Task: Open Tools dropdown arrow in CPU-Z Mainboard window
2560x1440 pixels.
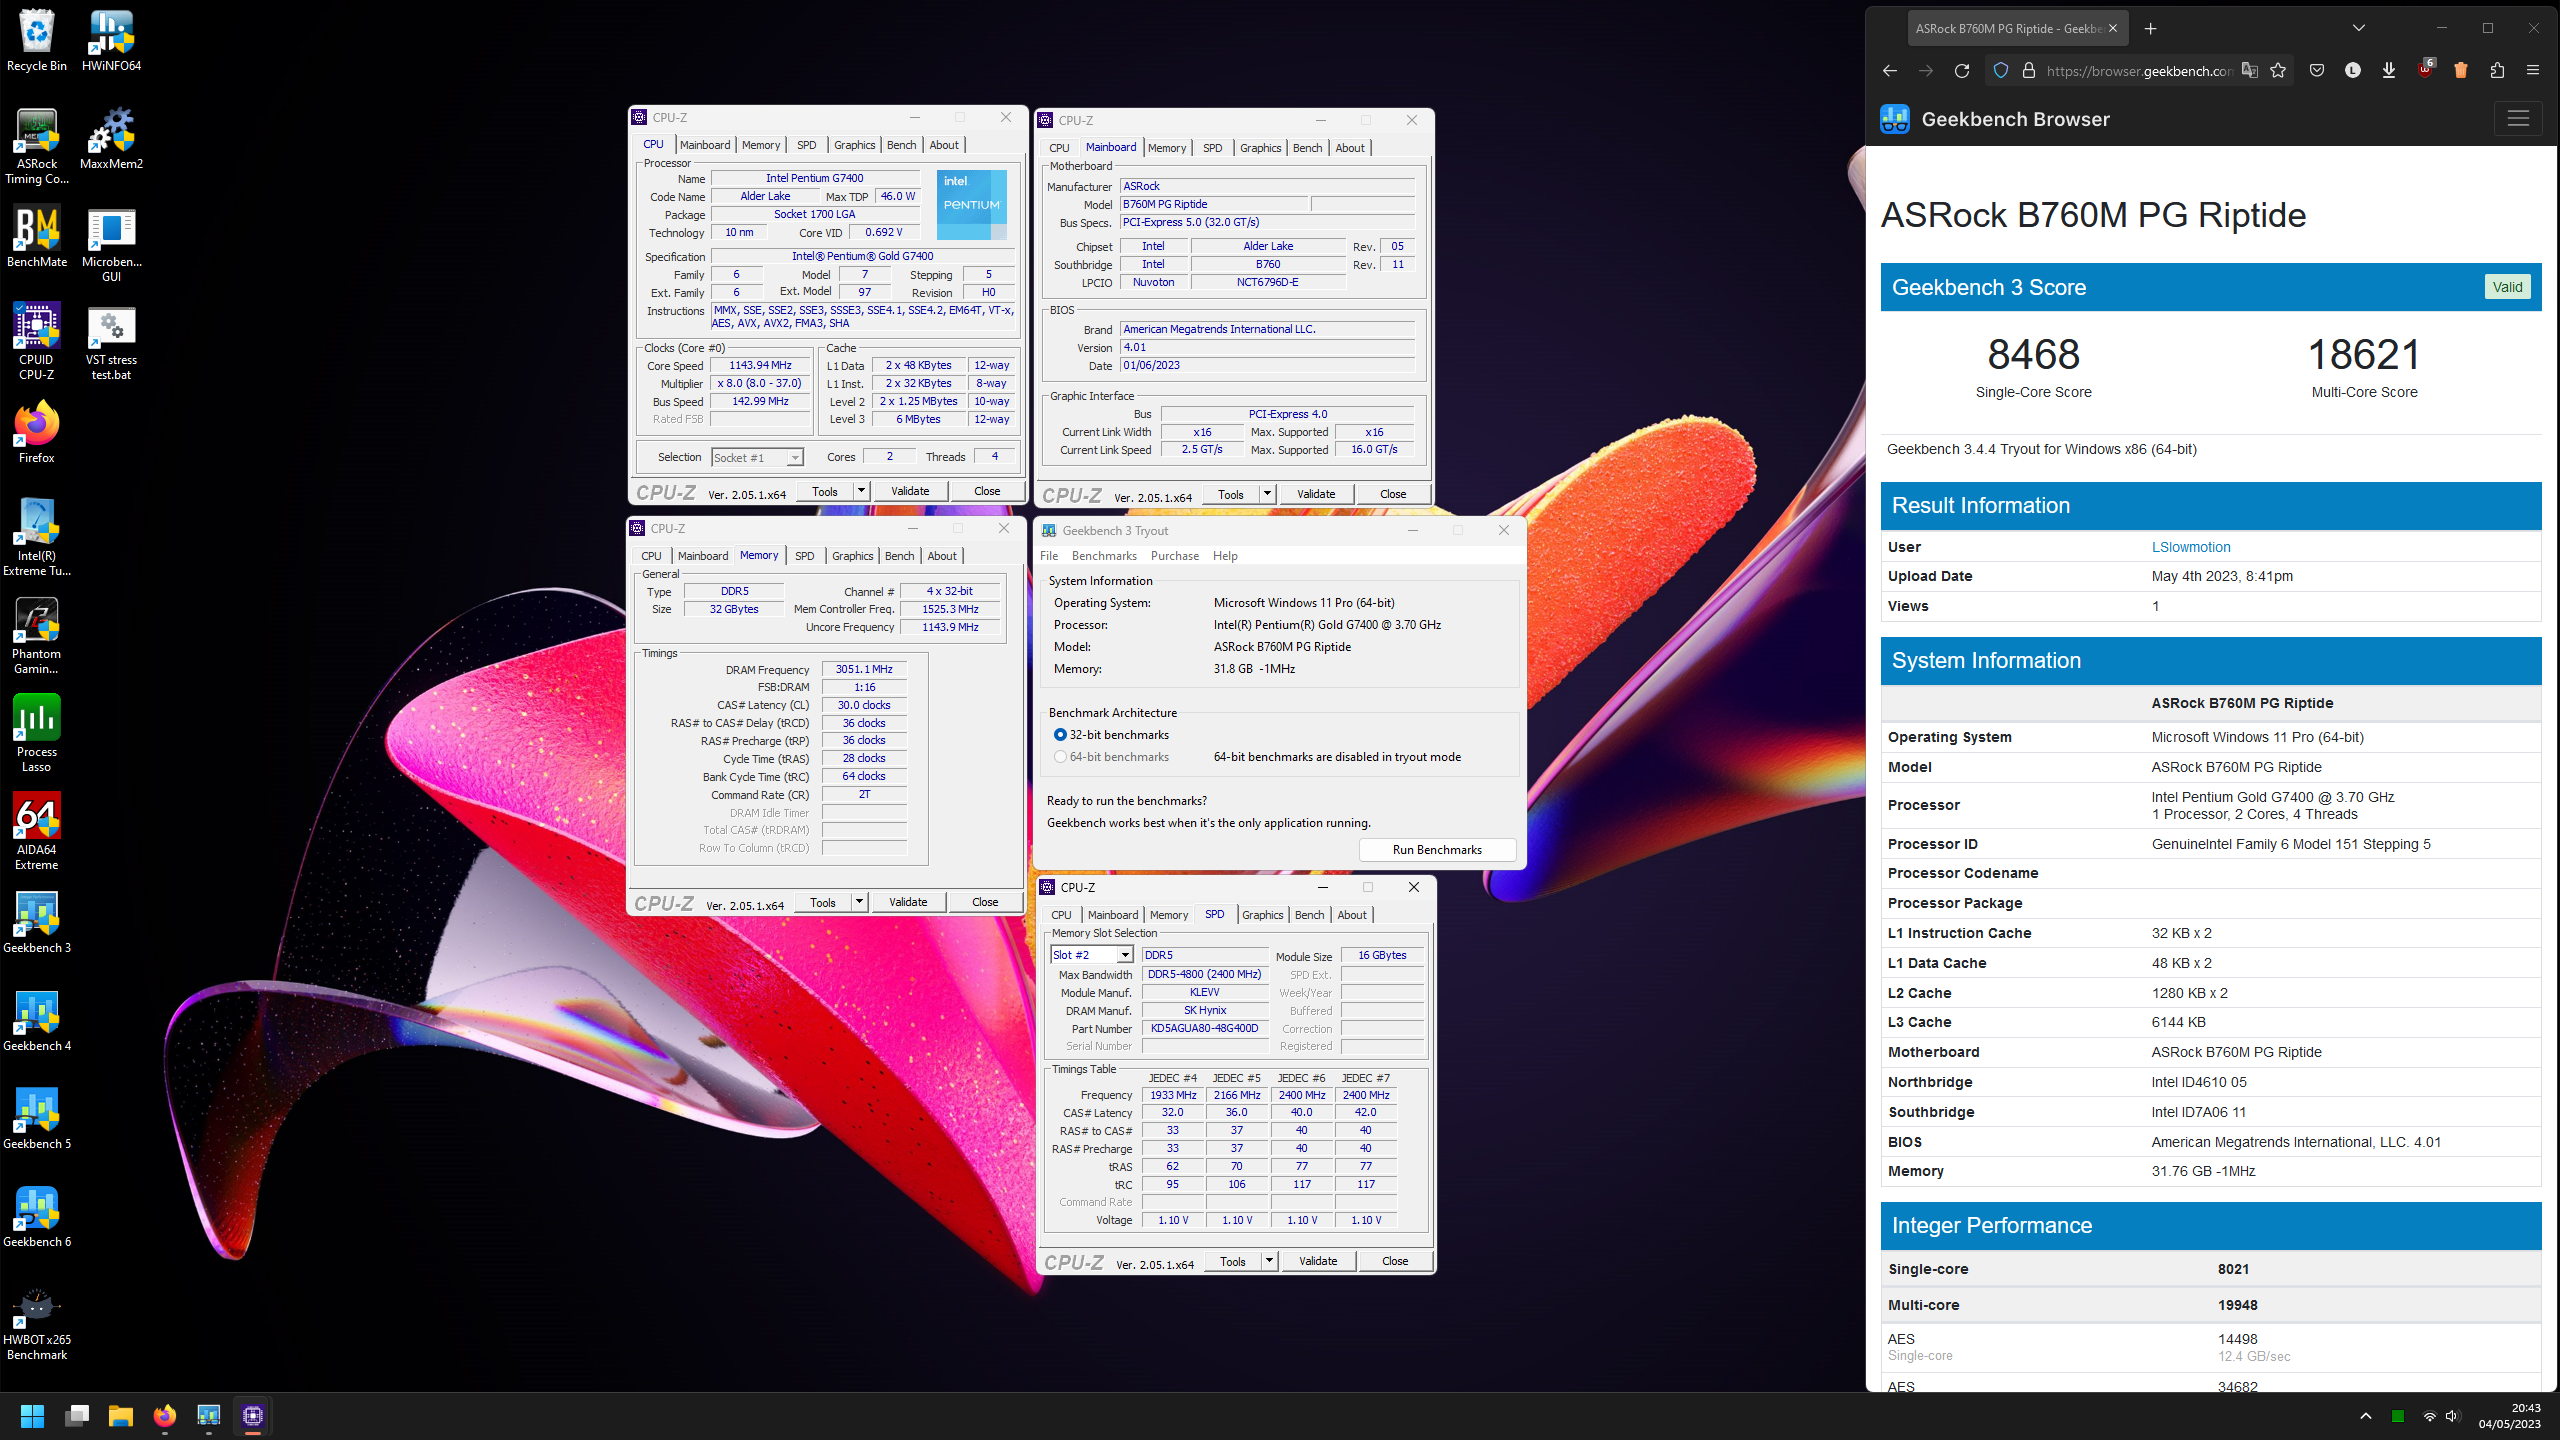Action: point(1267,494)
